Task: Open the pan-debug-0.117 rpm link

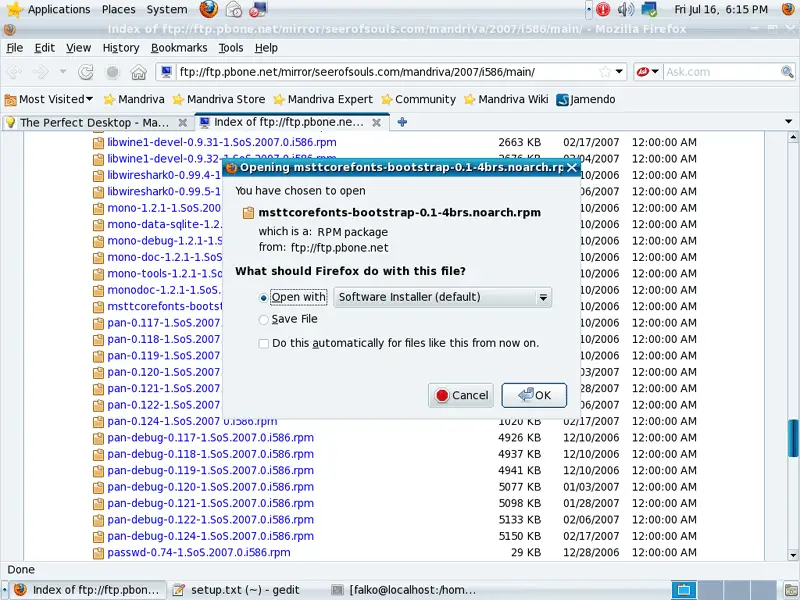Action: point(210,438)
